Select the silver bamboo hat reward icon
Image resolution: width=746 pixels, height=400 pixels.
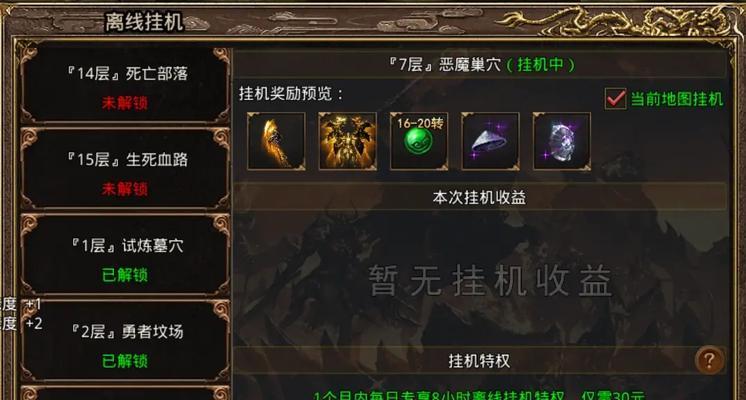point(490,141)
